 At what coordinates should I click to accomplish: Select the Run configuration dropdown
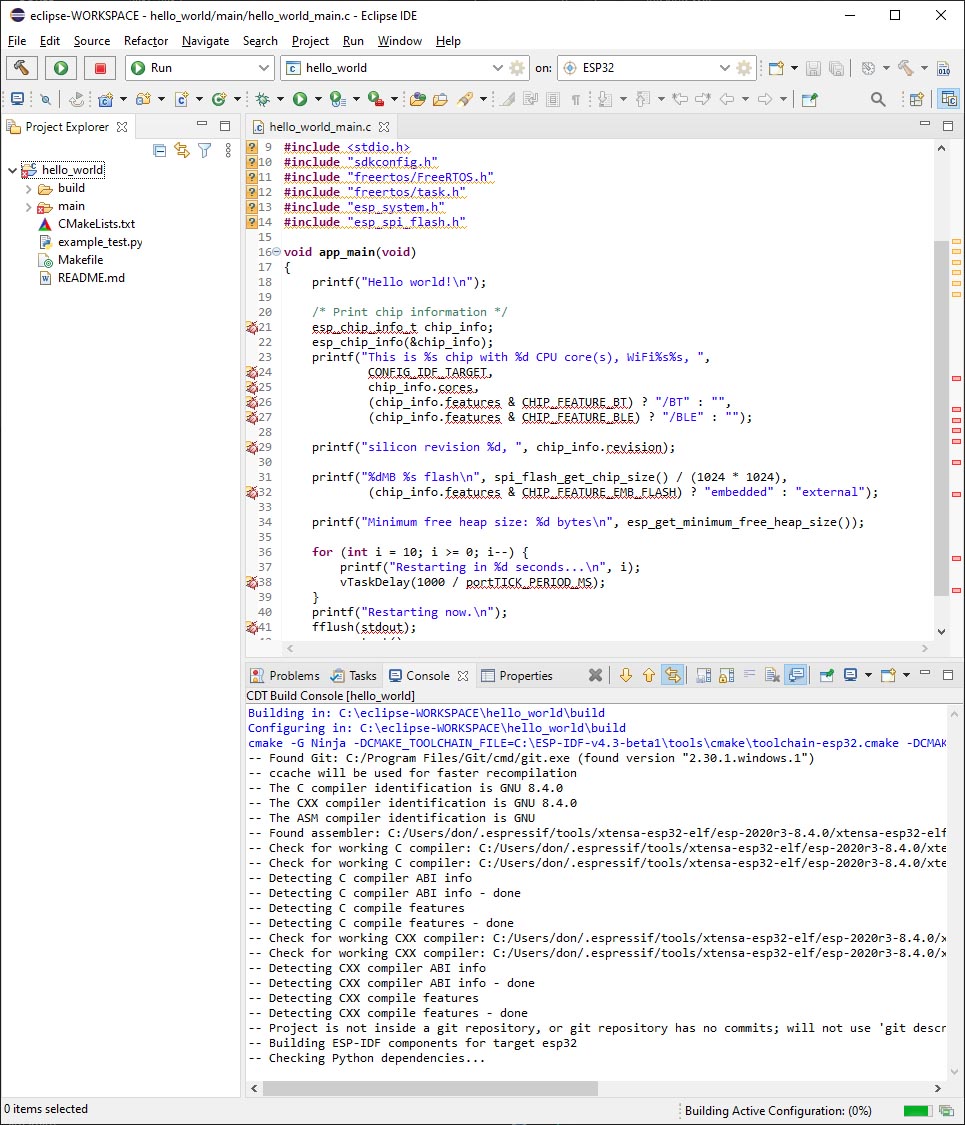click(x=265, y=68)
